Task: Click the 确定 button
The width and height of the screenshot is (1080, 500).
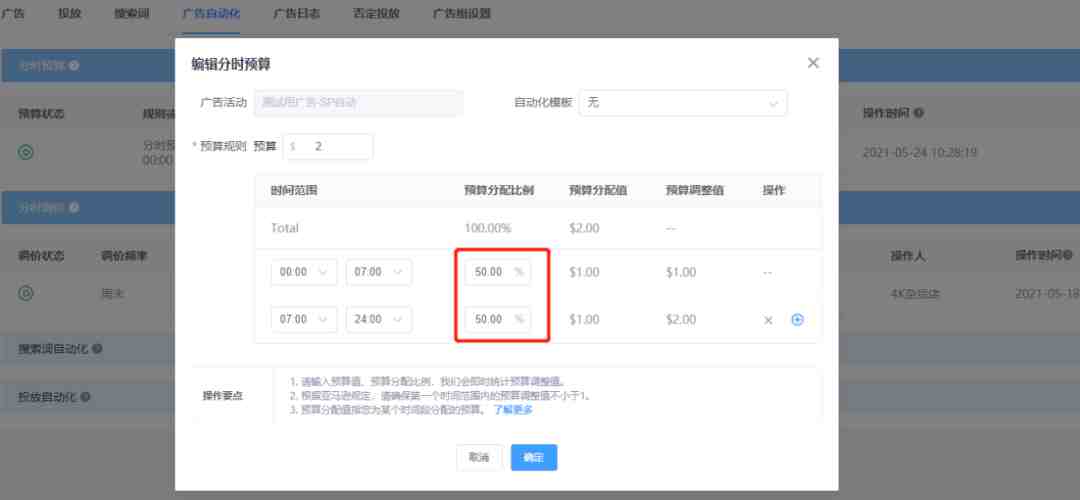Action: point(533,457)
